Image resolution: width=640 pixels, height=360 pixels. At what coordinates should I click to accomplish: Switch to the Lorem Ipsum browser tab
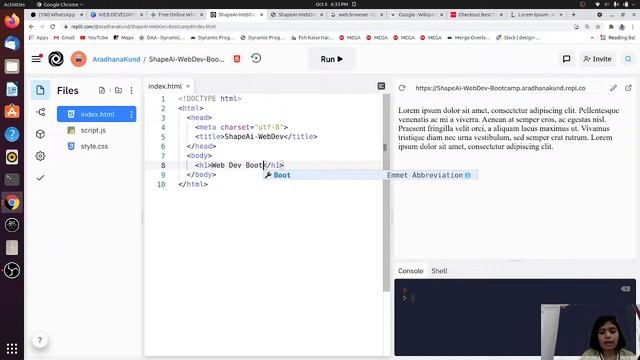(536, 14)
